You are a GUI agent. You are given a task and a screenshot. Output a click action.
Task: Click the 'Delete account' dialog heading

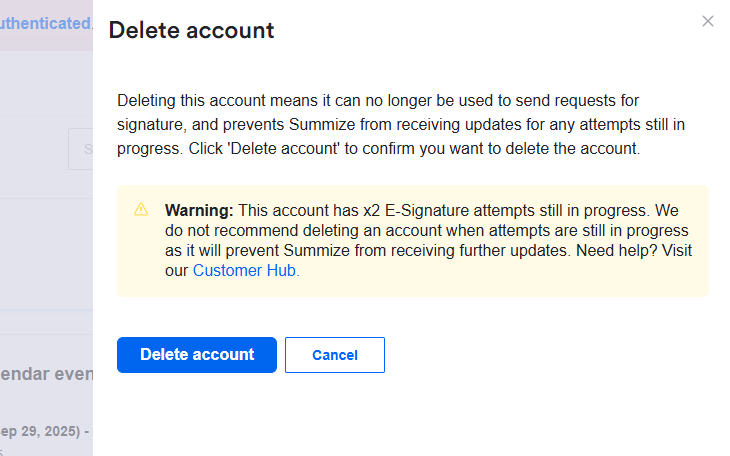tap(191, 30)
